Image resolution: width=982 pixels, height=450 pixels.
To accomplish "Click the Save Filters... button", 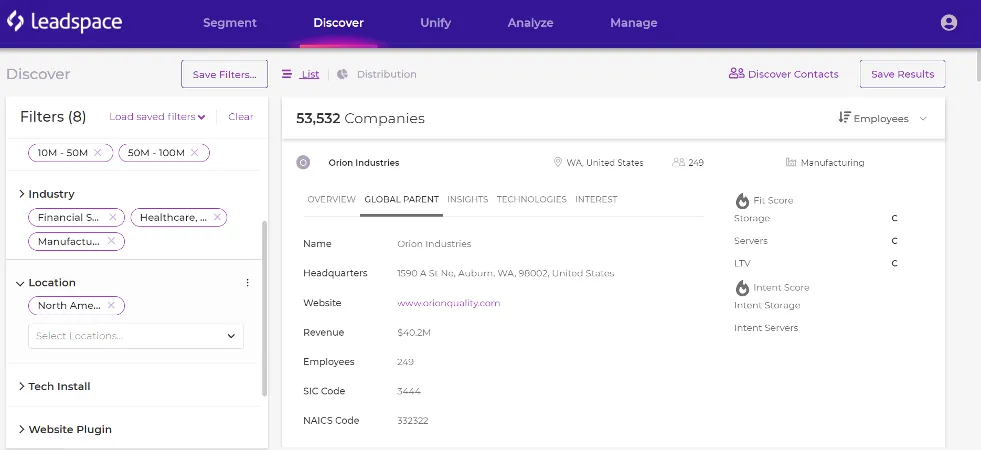I will coord(224,74).
